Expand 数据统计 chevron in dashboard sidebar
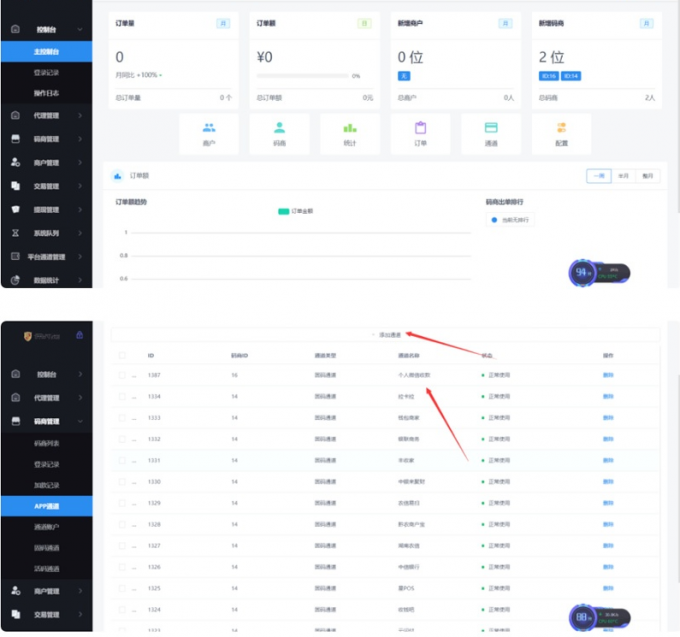Viewport: 680px width, 637px height. point(80,280)
